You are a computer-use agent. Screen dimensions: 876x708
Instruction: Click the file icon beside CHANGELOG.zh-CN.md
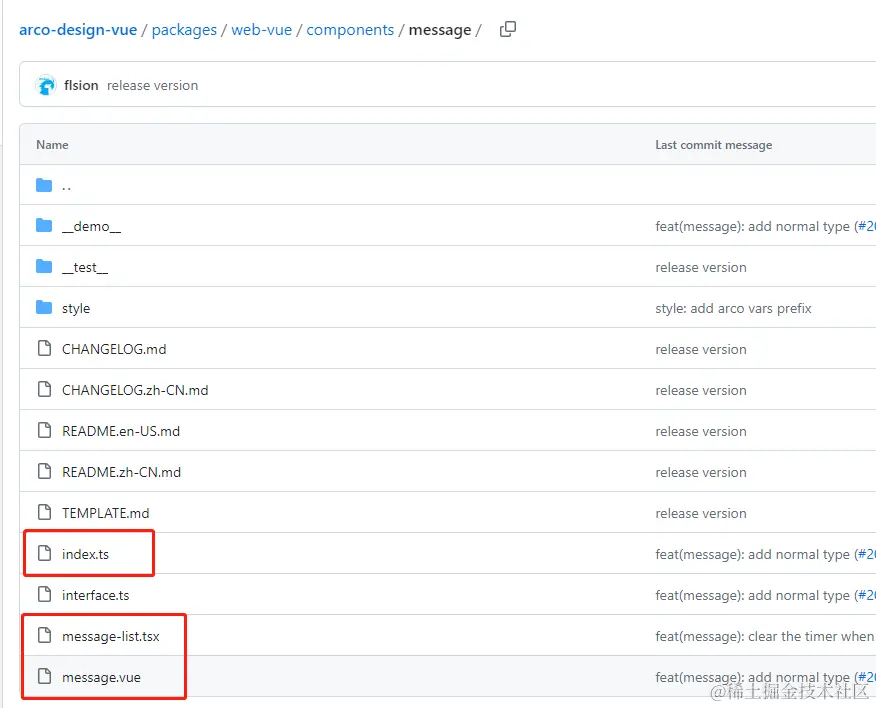point(44,389)
